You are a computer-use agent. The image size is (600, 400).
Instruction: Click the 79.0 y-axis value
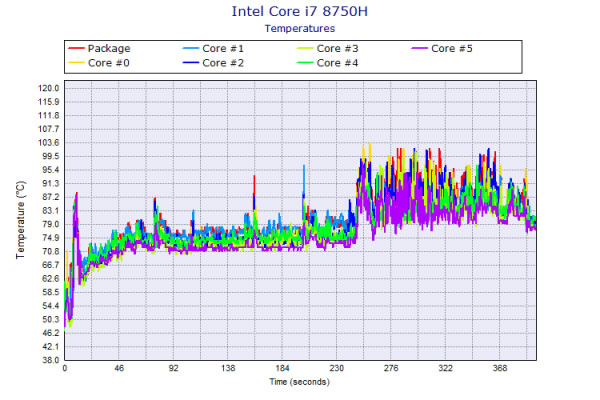[x=51, y=224]
